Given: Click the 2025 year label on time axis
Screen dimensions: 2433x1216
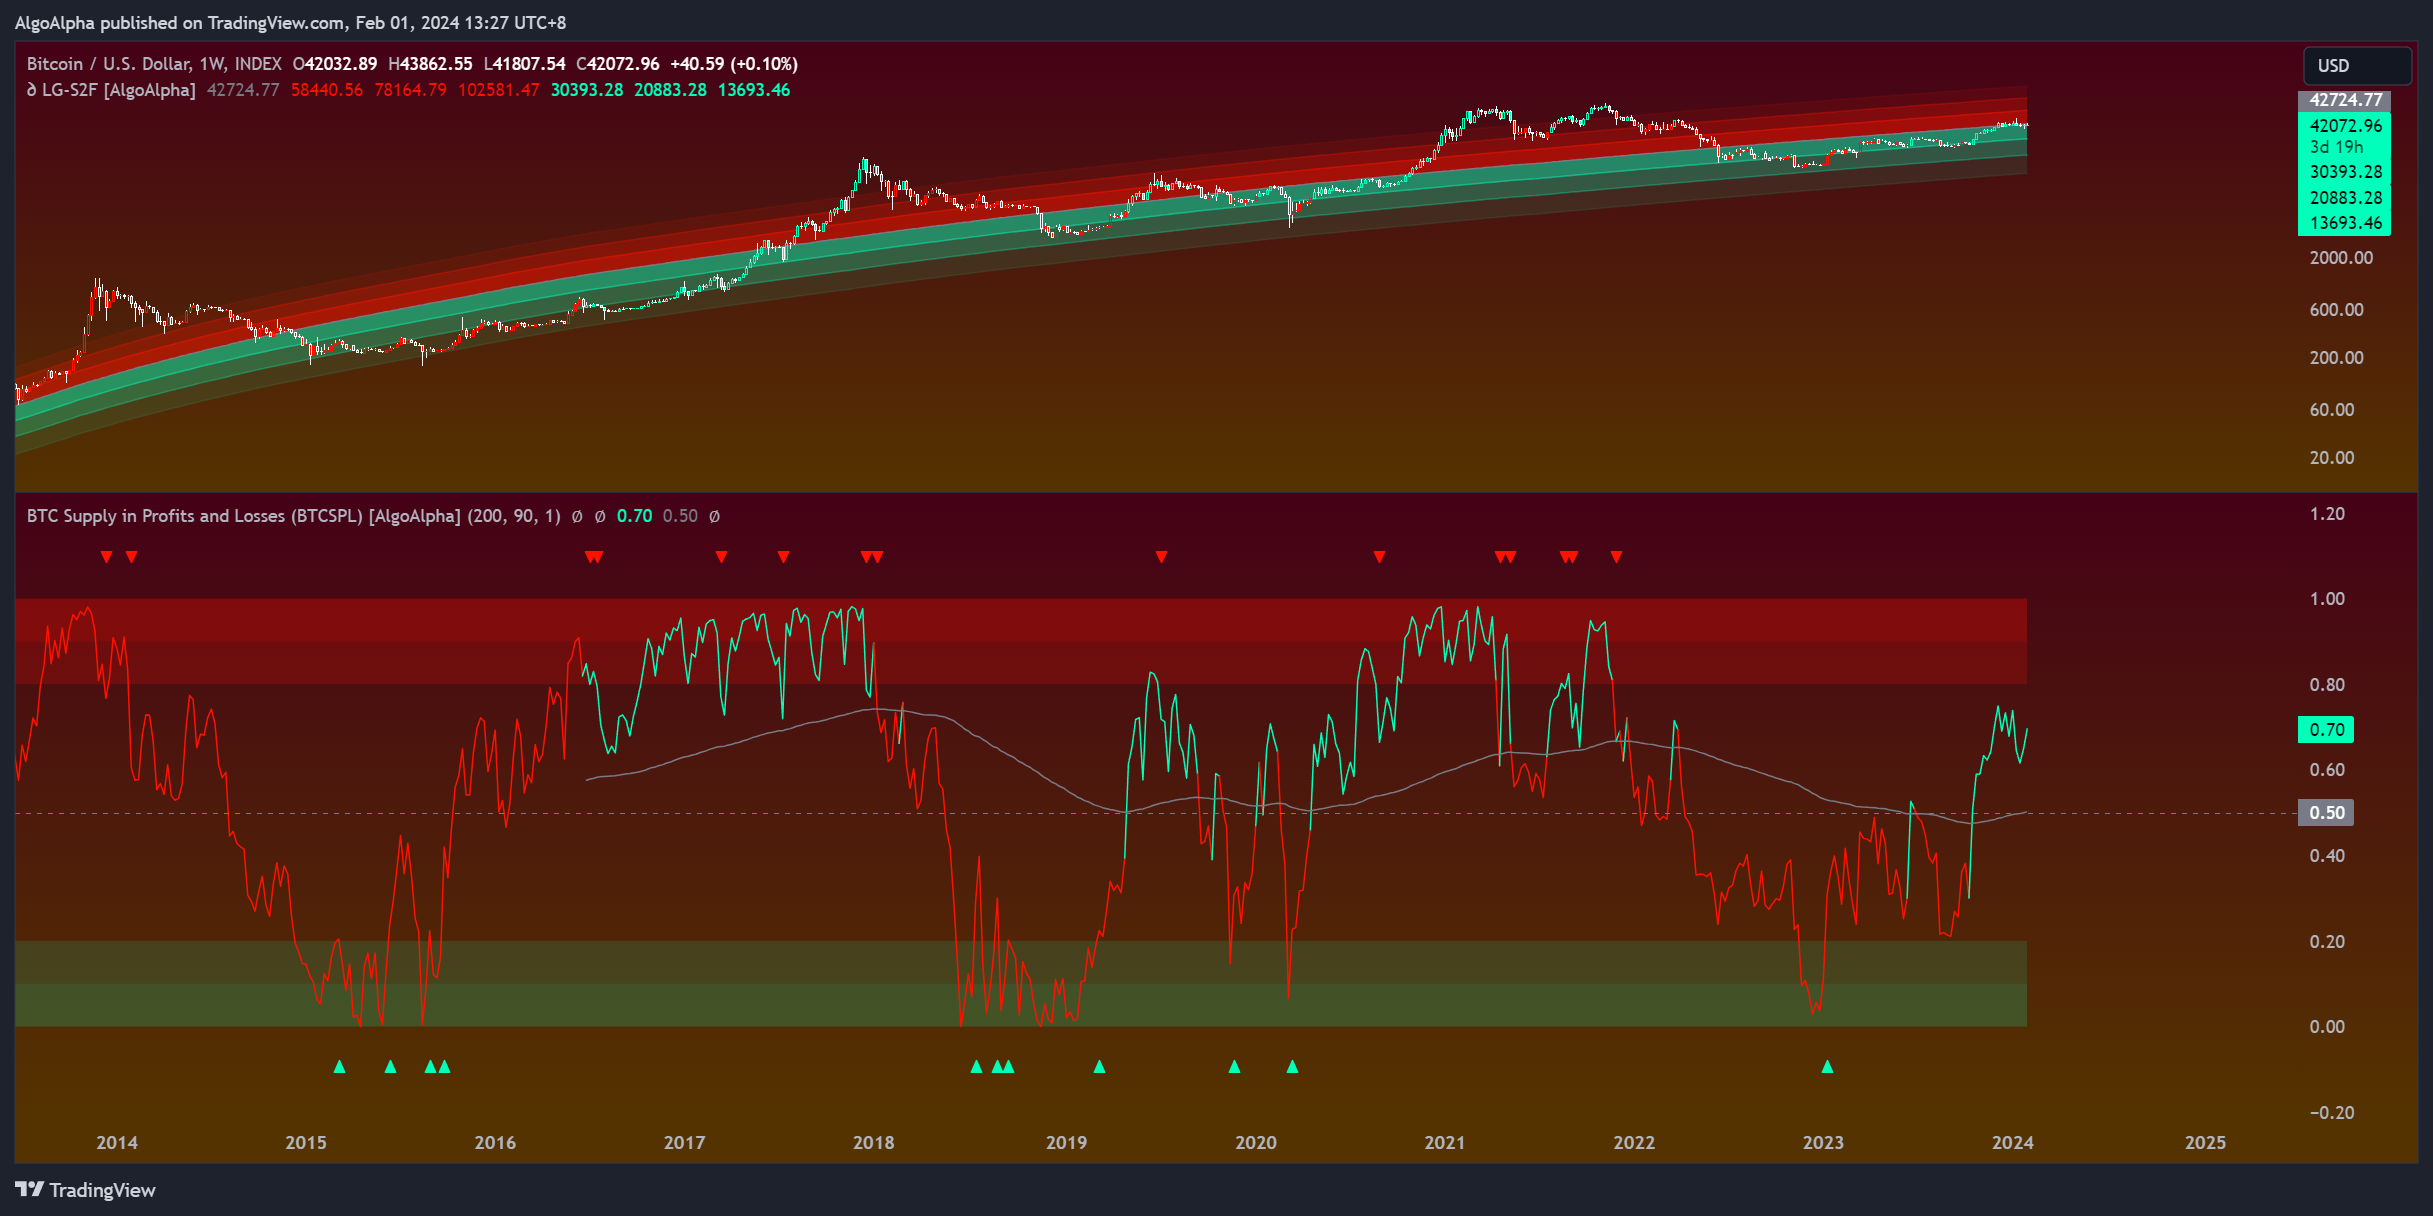Looking at the screenshot, I should 2206,1143.
